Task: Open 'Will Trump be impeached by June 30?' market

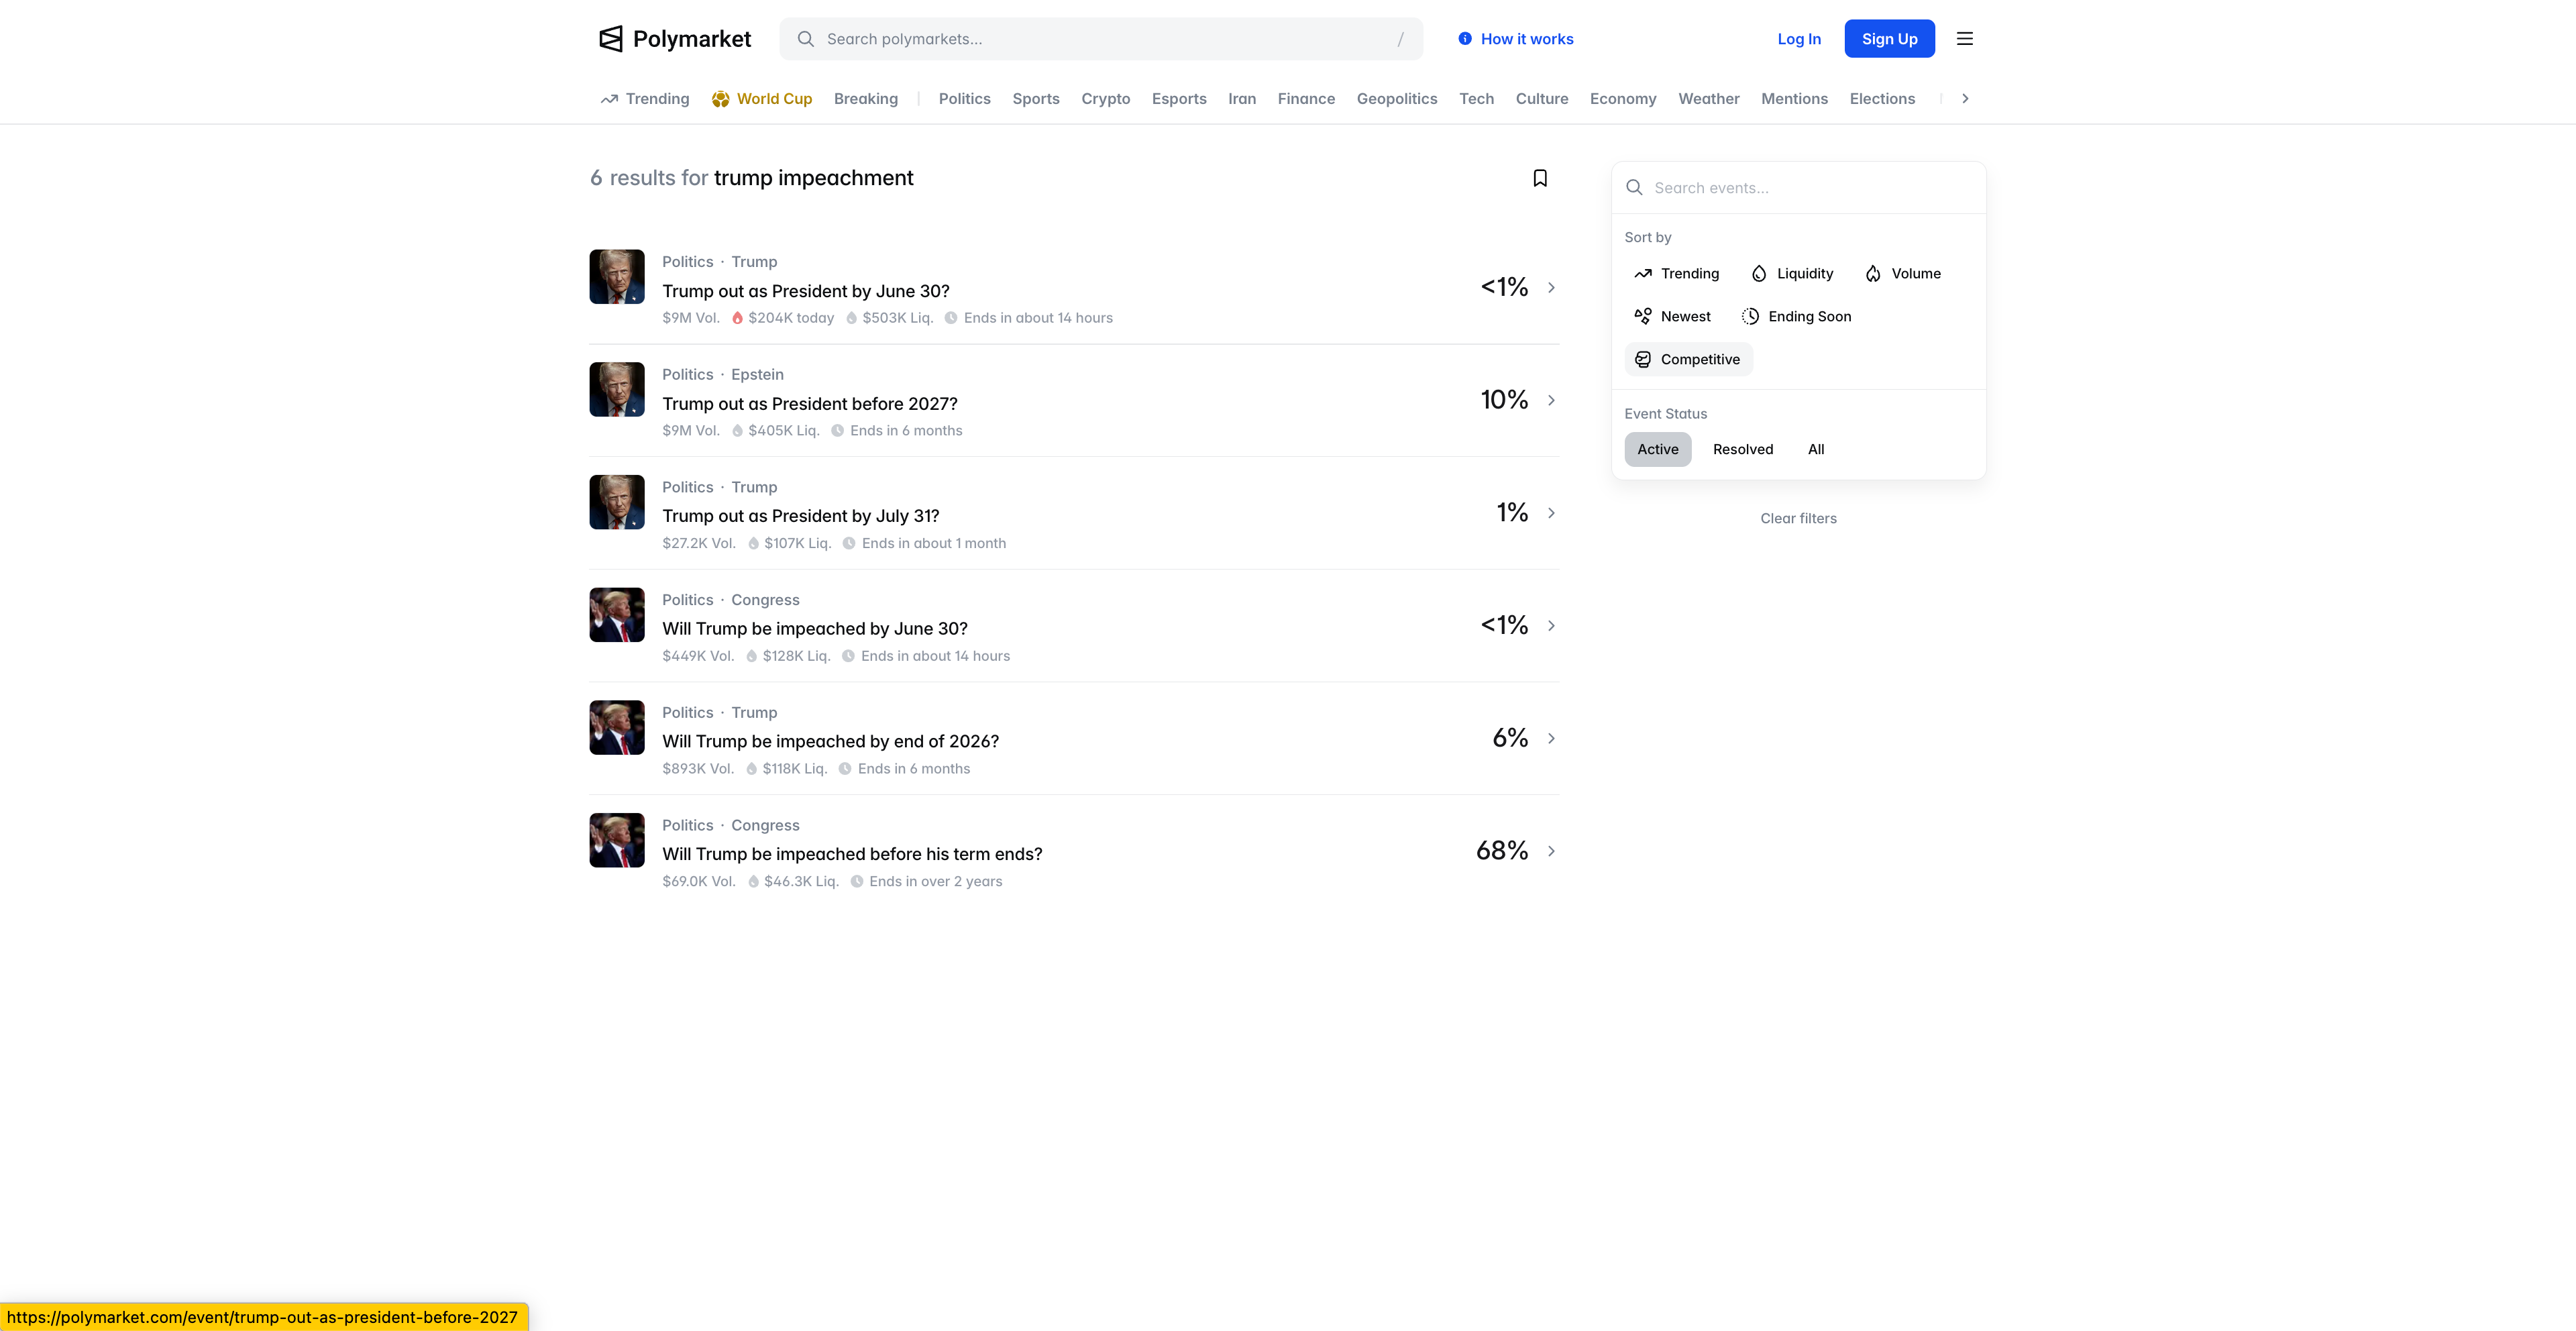Action: pyautogui.click(x=815, y=629)
